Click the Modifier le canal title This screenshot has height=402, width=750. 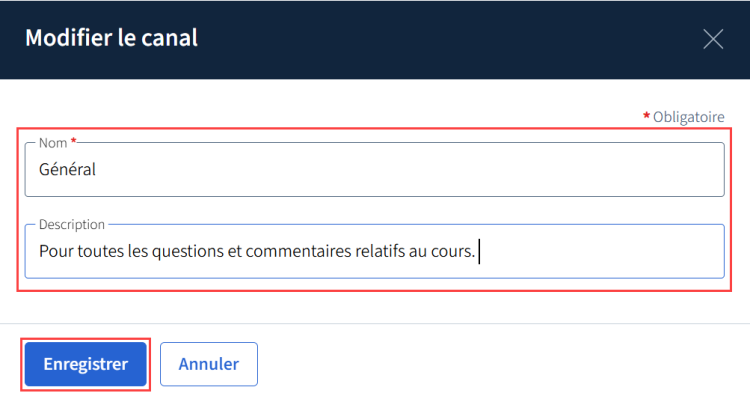pos(111,38)
